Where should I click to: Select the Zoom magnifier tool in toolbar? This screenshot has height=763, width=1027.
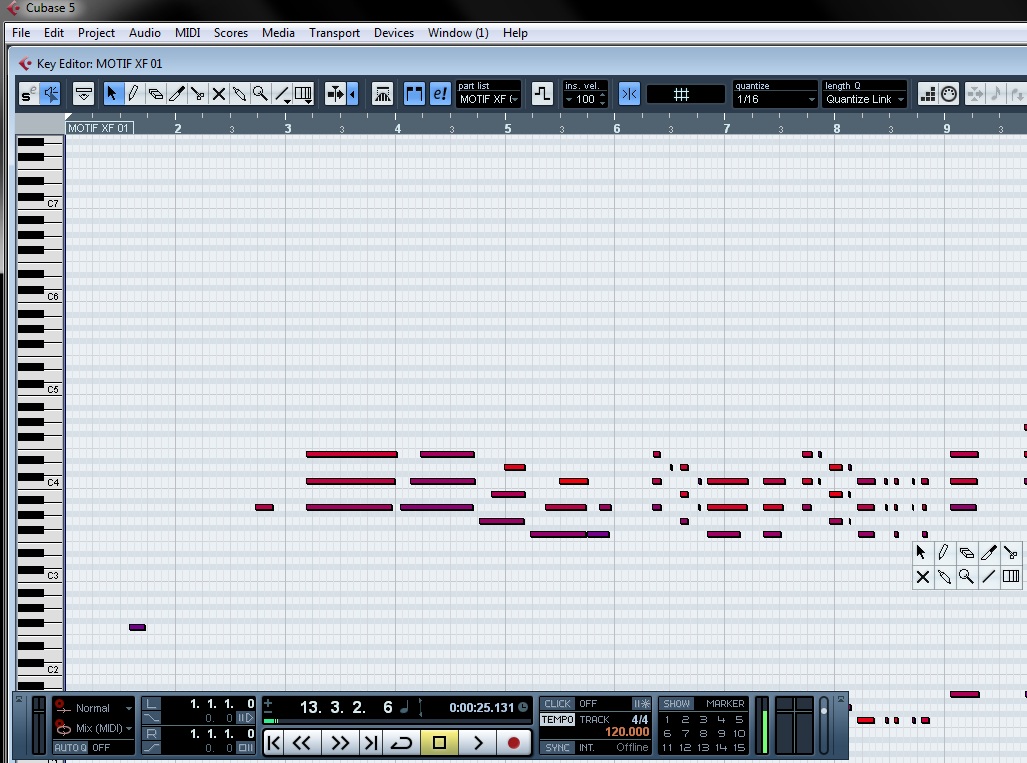click(x=260, y=94)
